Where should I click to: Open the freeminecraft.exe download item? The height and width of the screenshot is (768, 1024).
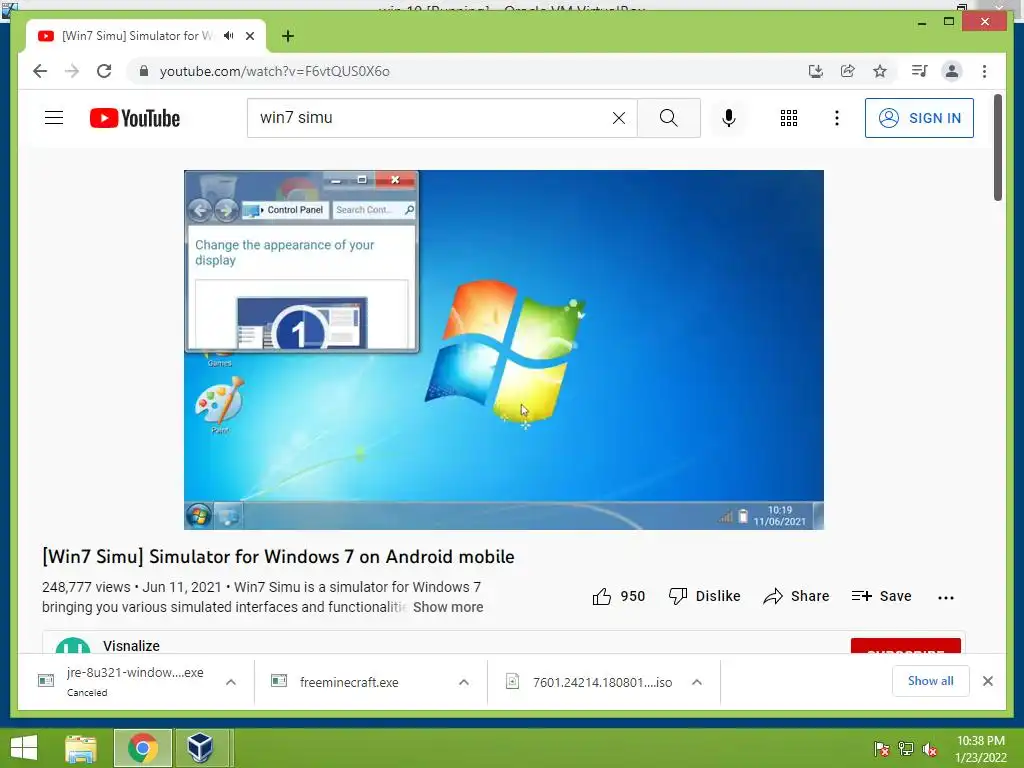tap(349, 682)
